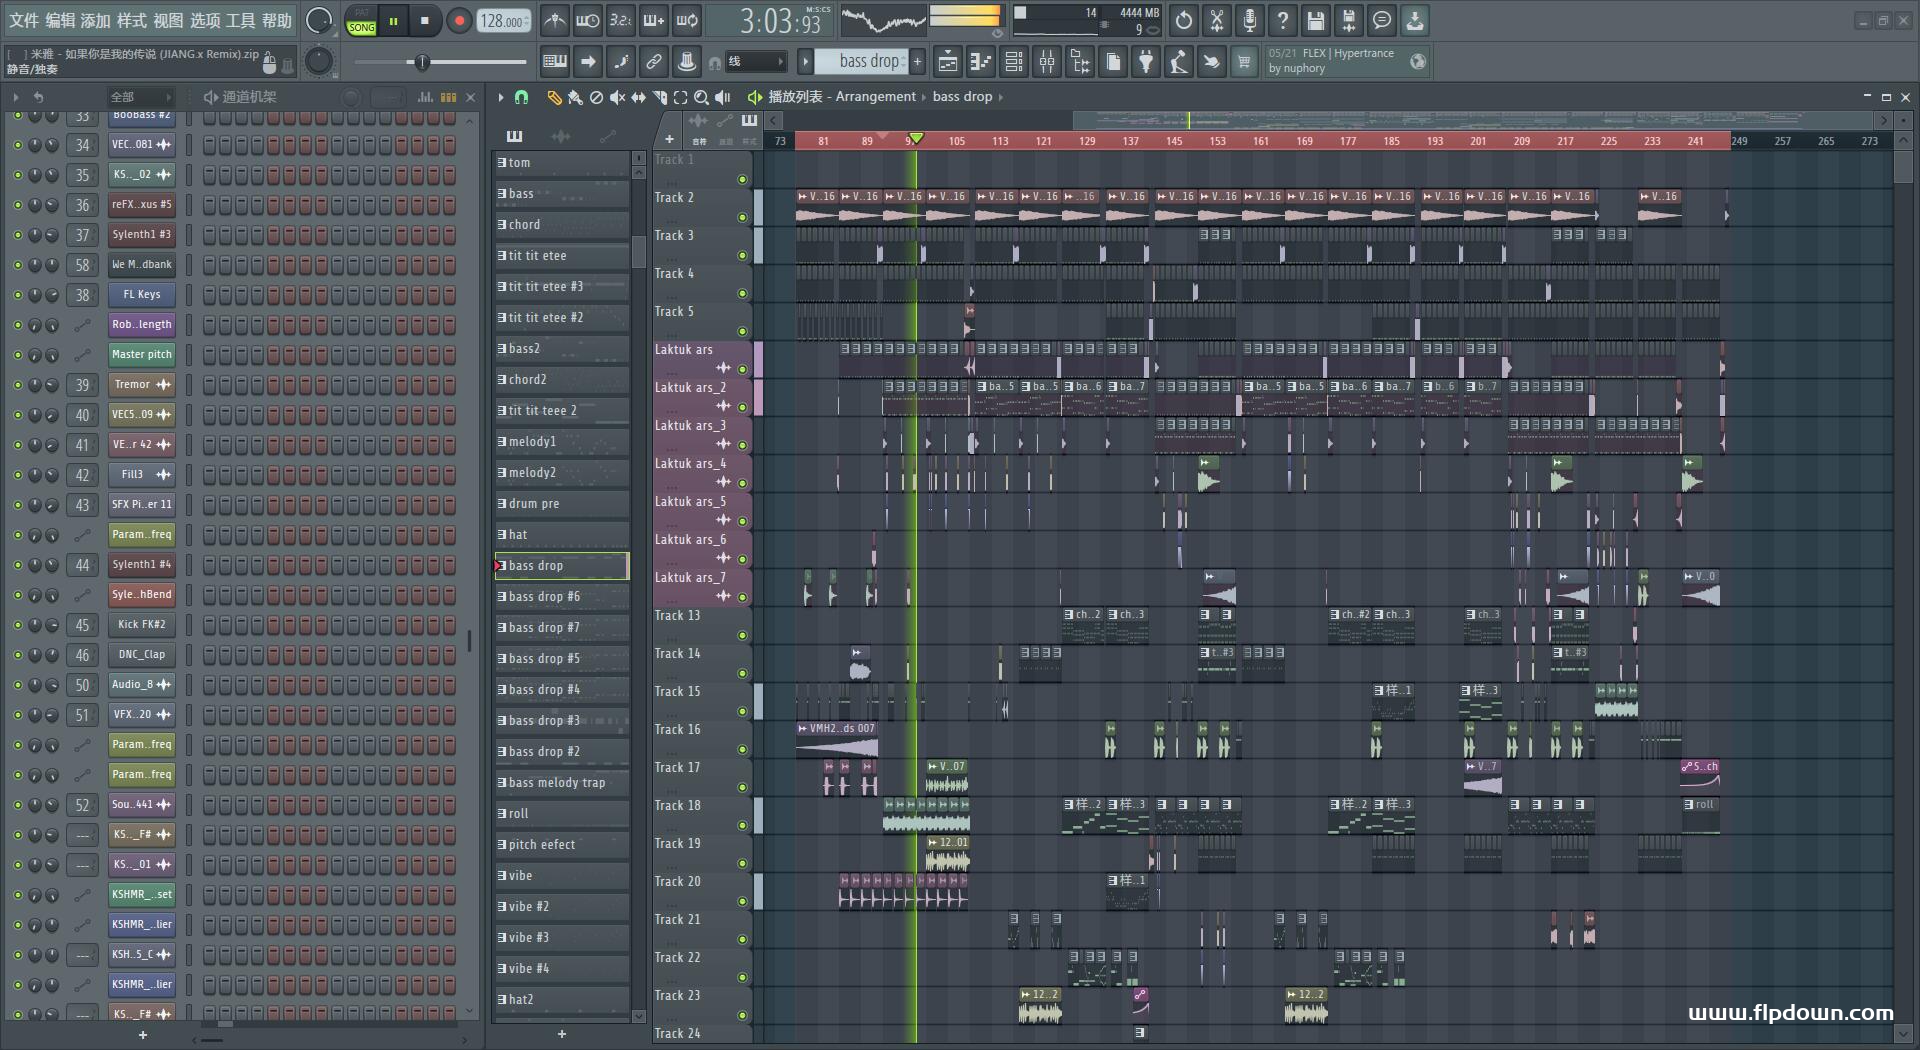Click the microphone one-click recording icon
This screenshot has width=1920, height=1050.
1250,20
